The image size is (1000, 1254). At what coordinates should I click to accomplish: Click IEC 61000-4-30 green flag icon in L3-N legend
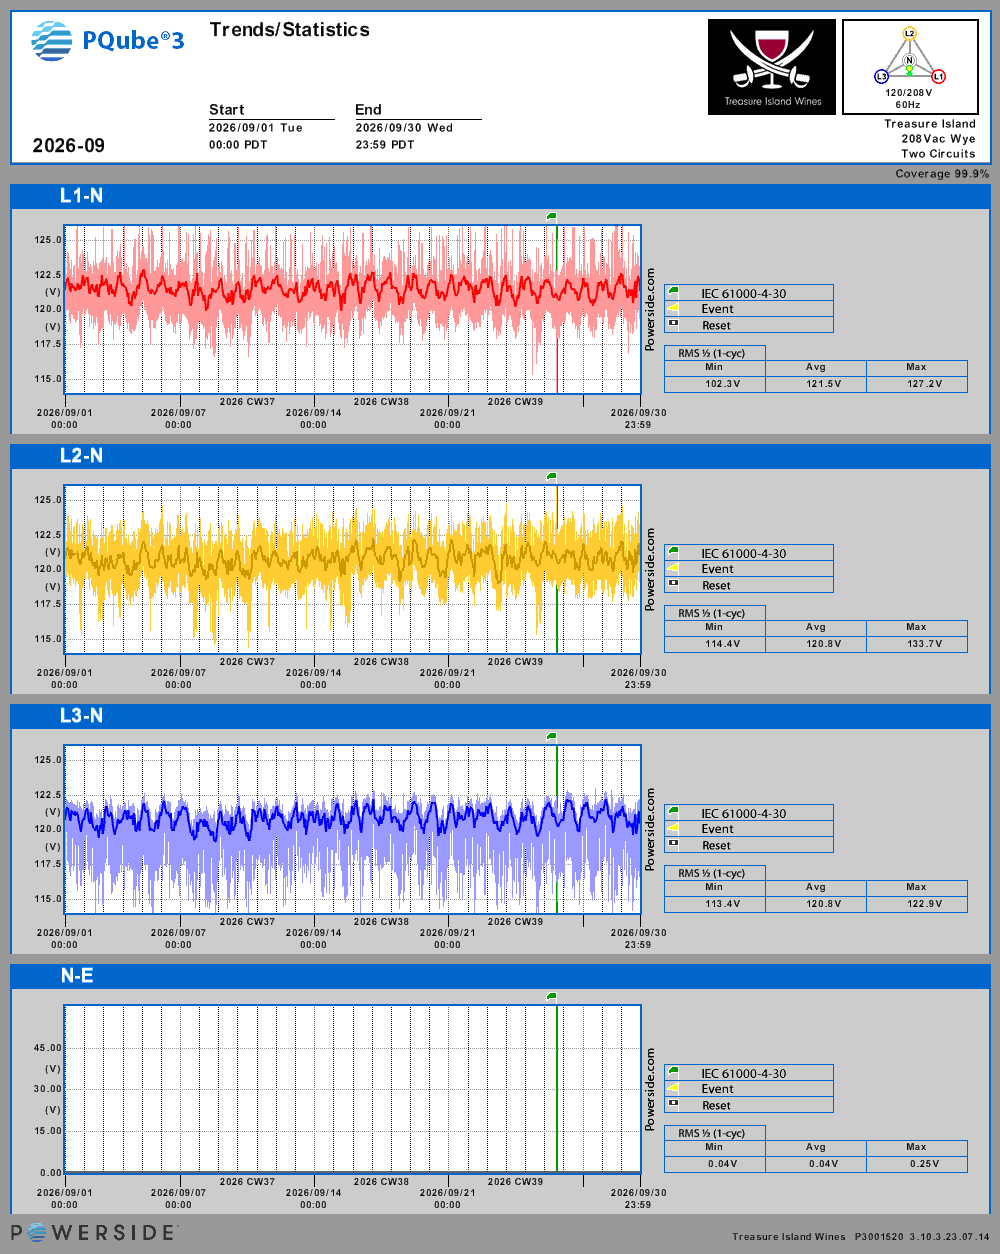coord(673,813)
